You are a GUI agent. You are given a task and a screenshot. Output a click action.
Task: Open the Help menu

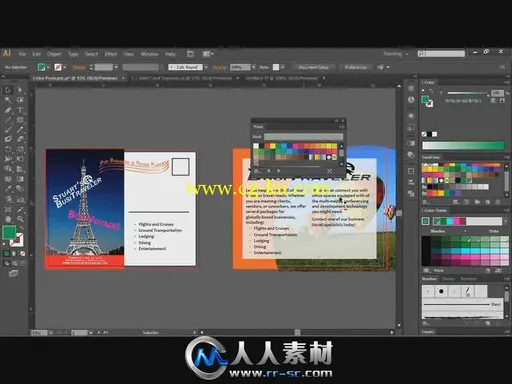[170, 54]
